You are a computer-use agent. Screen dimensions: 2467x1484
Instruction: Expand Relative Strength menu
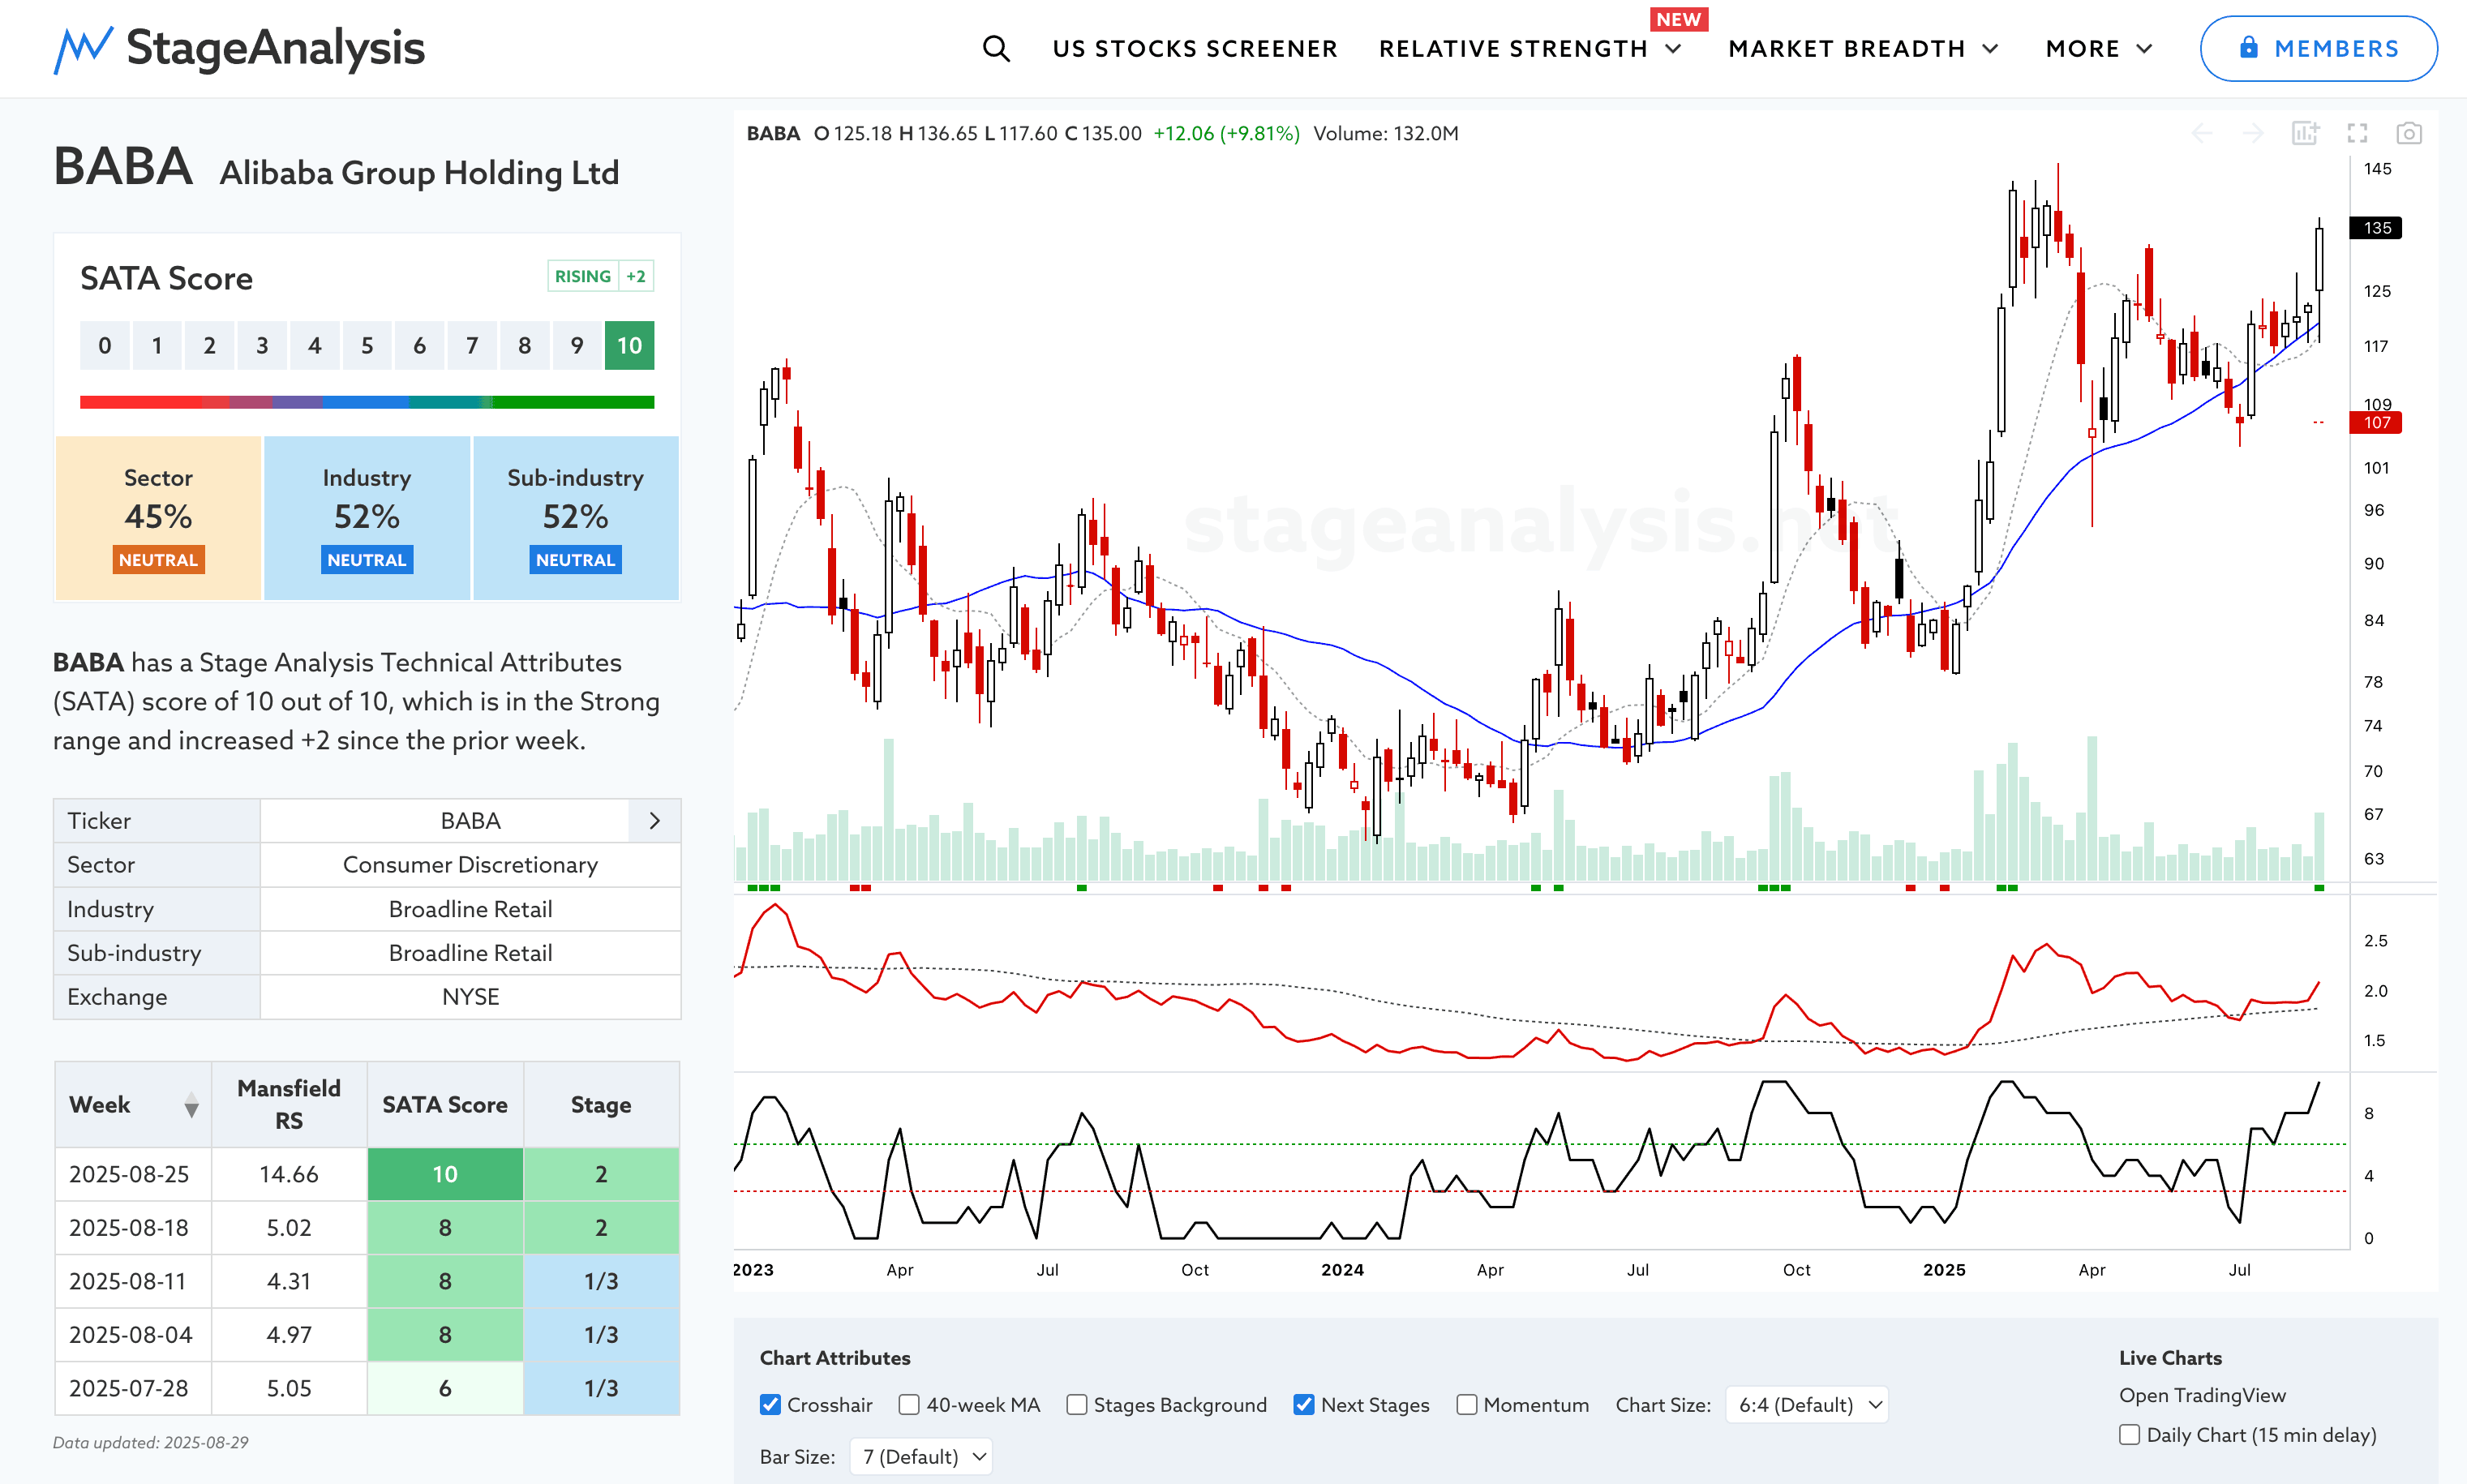(1530, 48)
